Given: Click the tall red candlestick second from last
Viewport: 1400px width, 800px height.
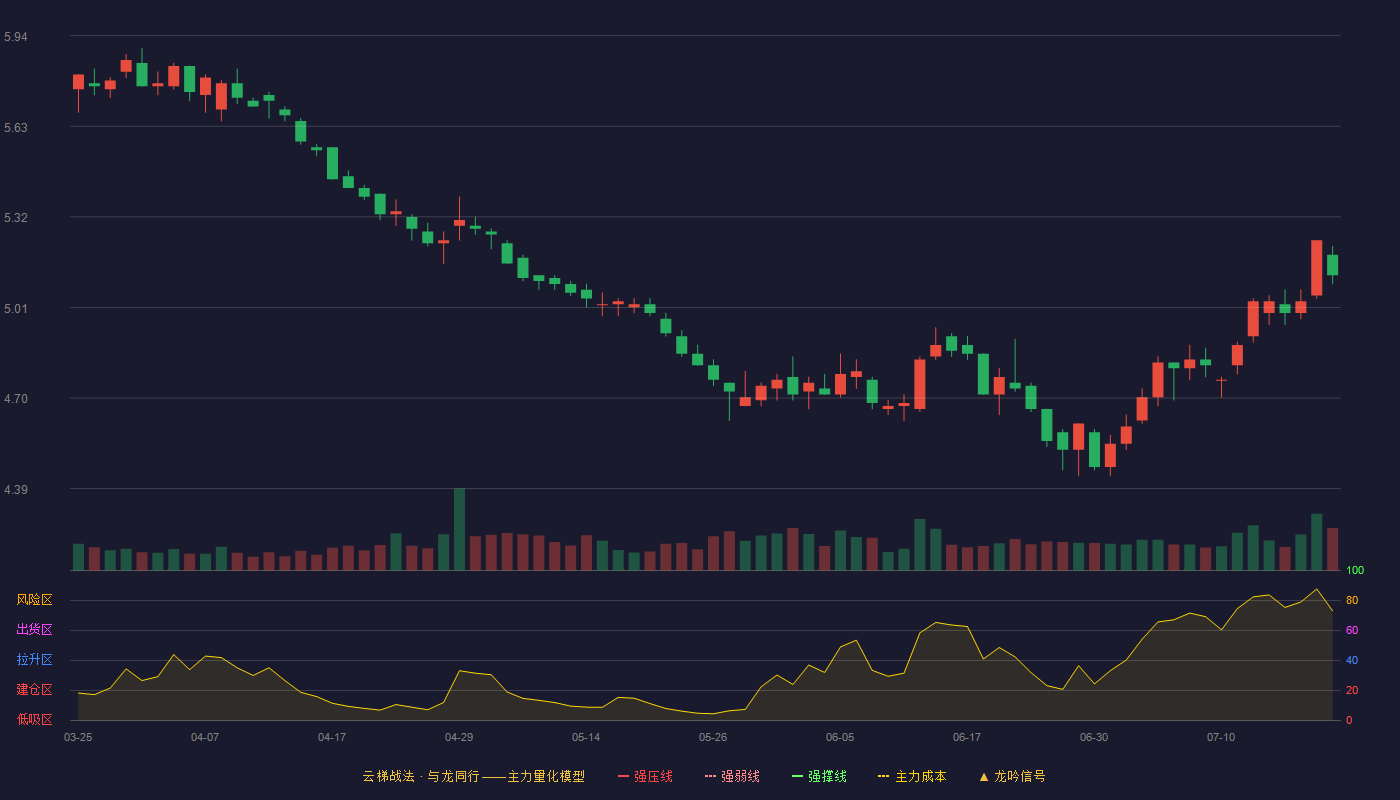Looking at the screenshot, I should pyautogui.click(x=1317, y=268).
